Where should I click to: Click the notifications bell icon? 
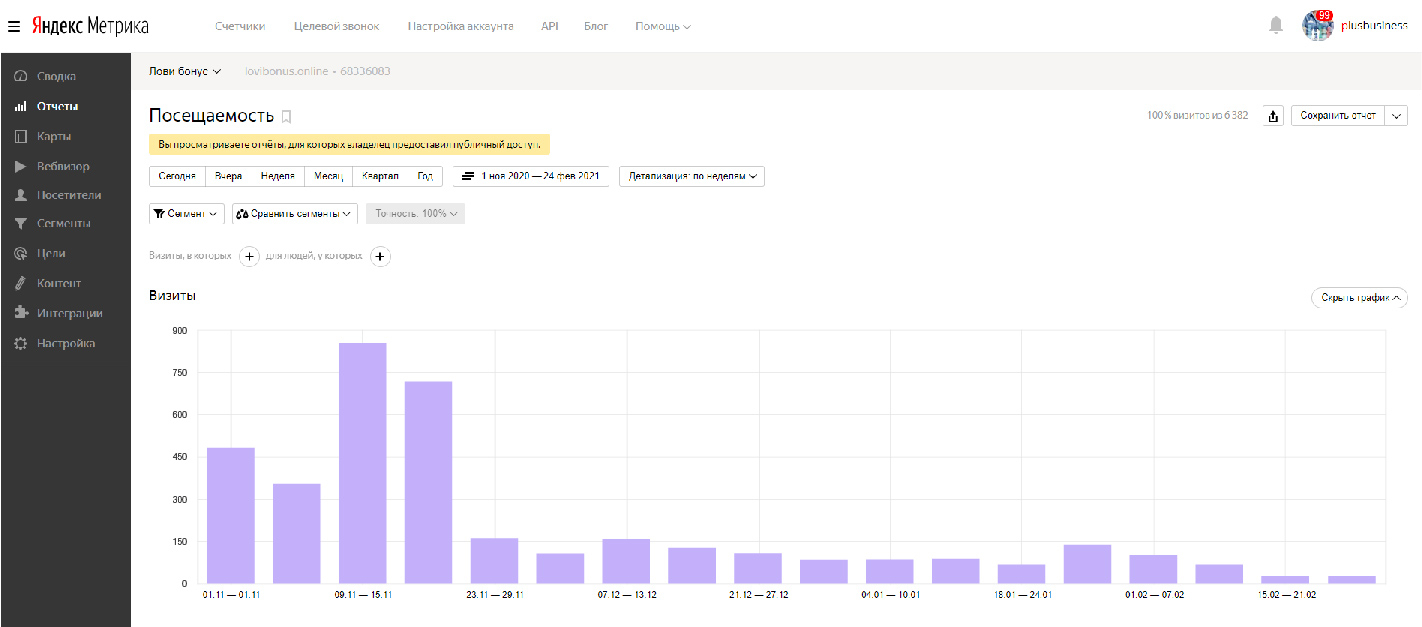1275,25
